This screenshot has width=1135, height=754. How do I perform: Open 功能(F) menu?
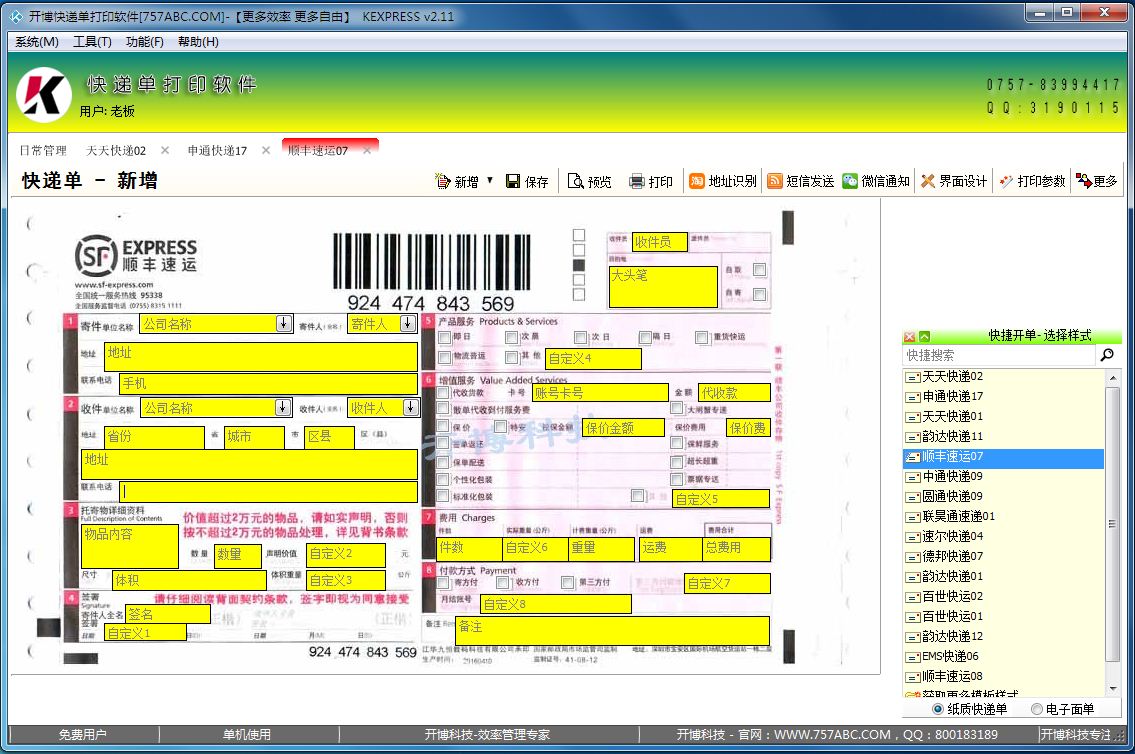[145, 42]
